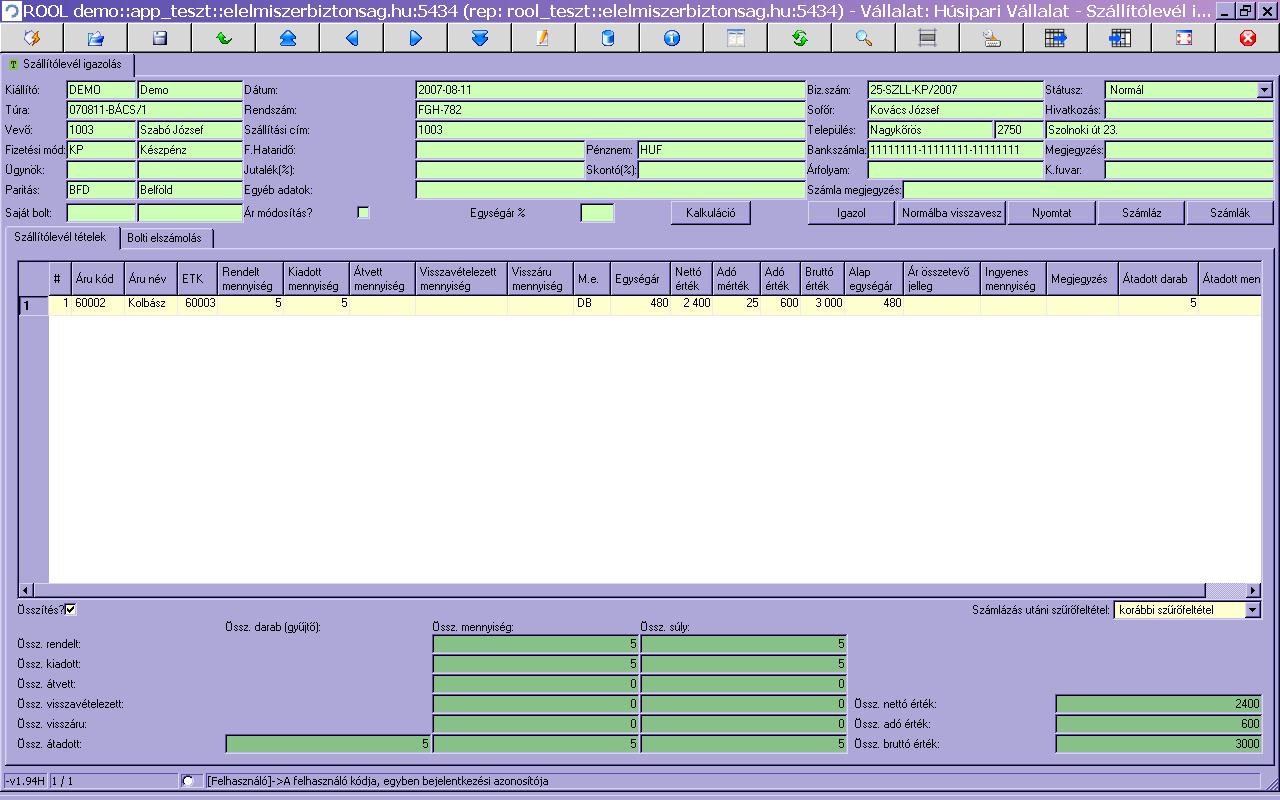Go to previous record with left arrow
Image resolution: width=1280 pixels, height=800 pixels.
tap(352, 38)
